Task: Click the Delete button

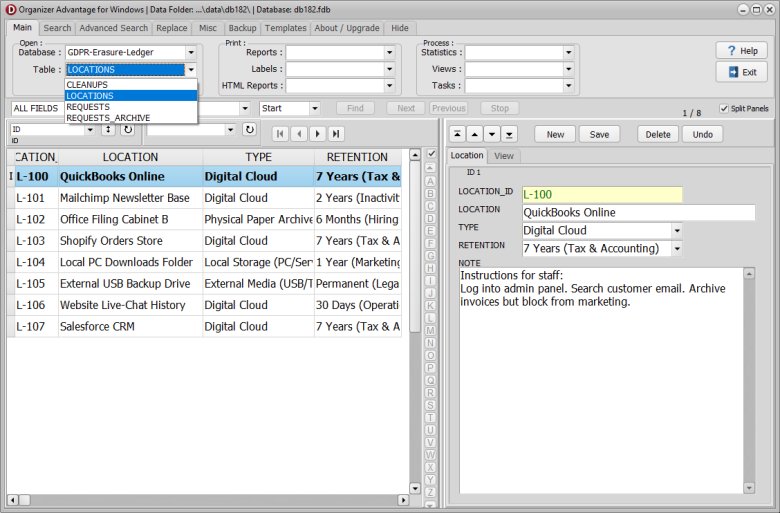Action: point(658,134)
